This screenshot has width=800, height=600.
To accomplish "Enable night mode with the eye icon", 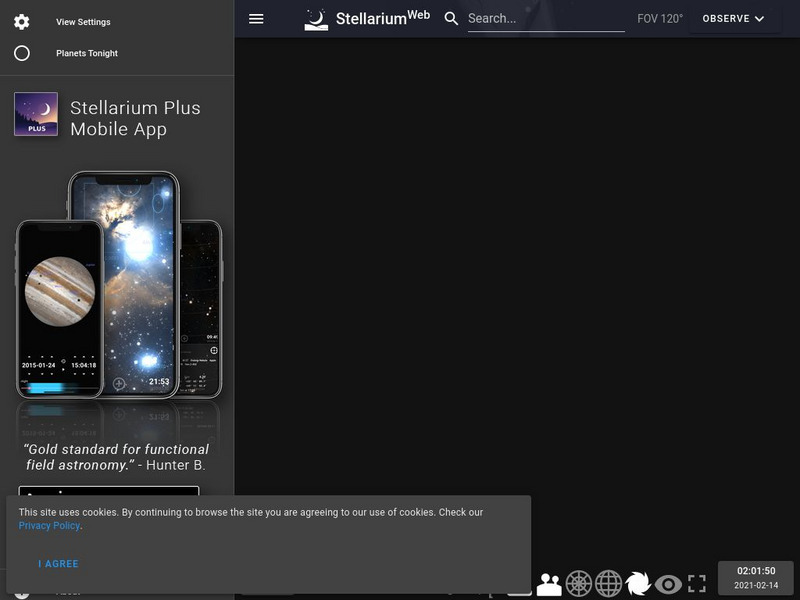I will pyautogui.click(x=668, y=583).
